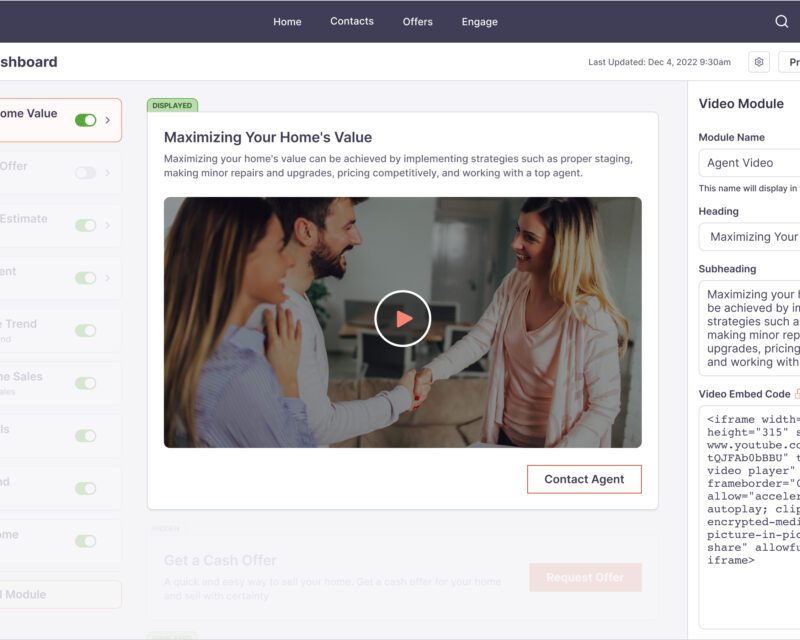Click the search magnifier icon in top bar

tap(782, 22)
